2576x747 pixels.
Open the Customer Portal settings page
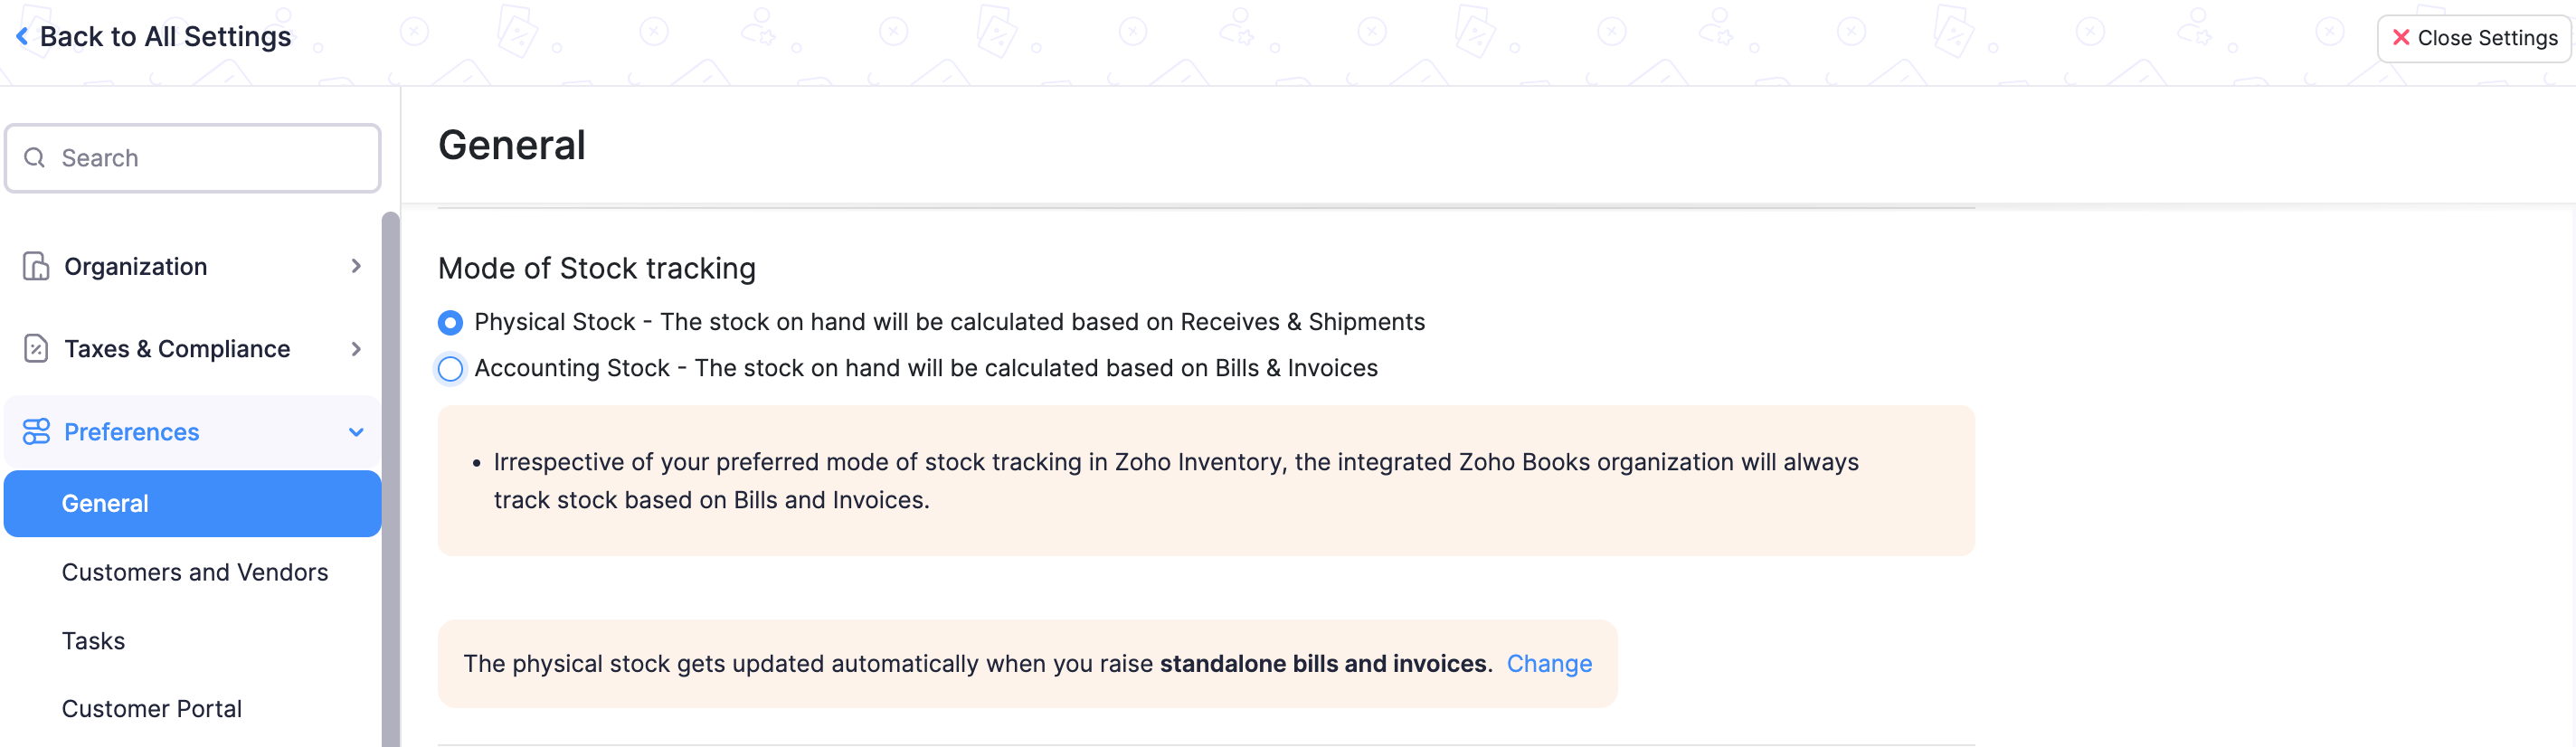click(151, 708)
